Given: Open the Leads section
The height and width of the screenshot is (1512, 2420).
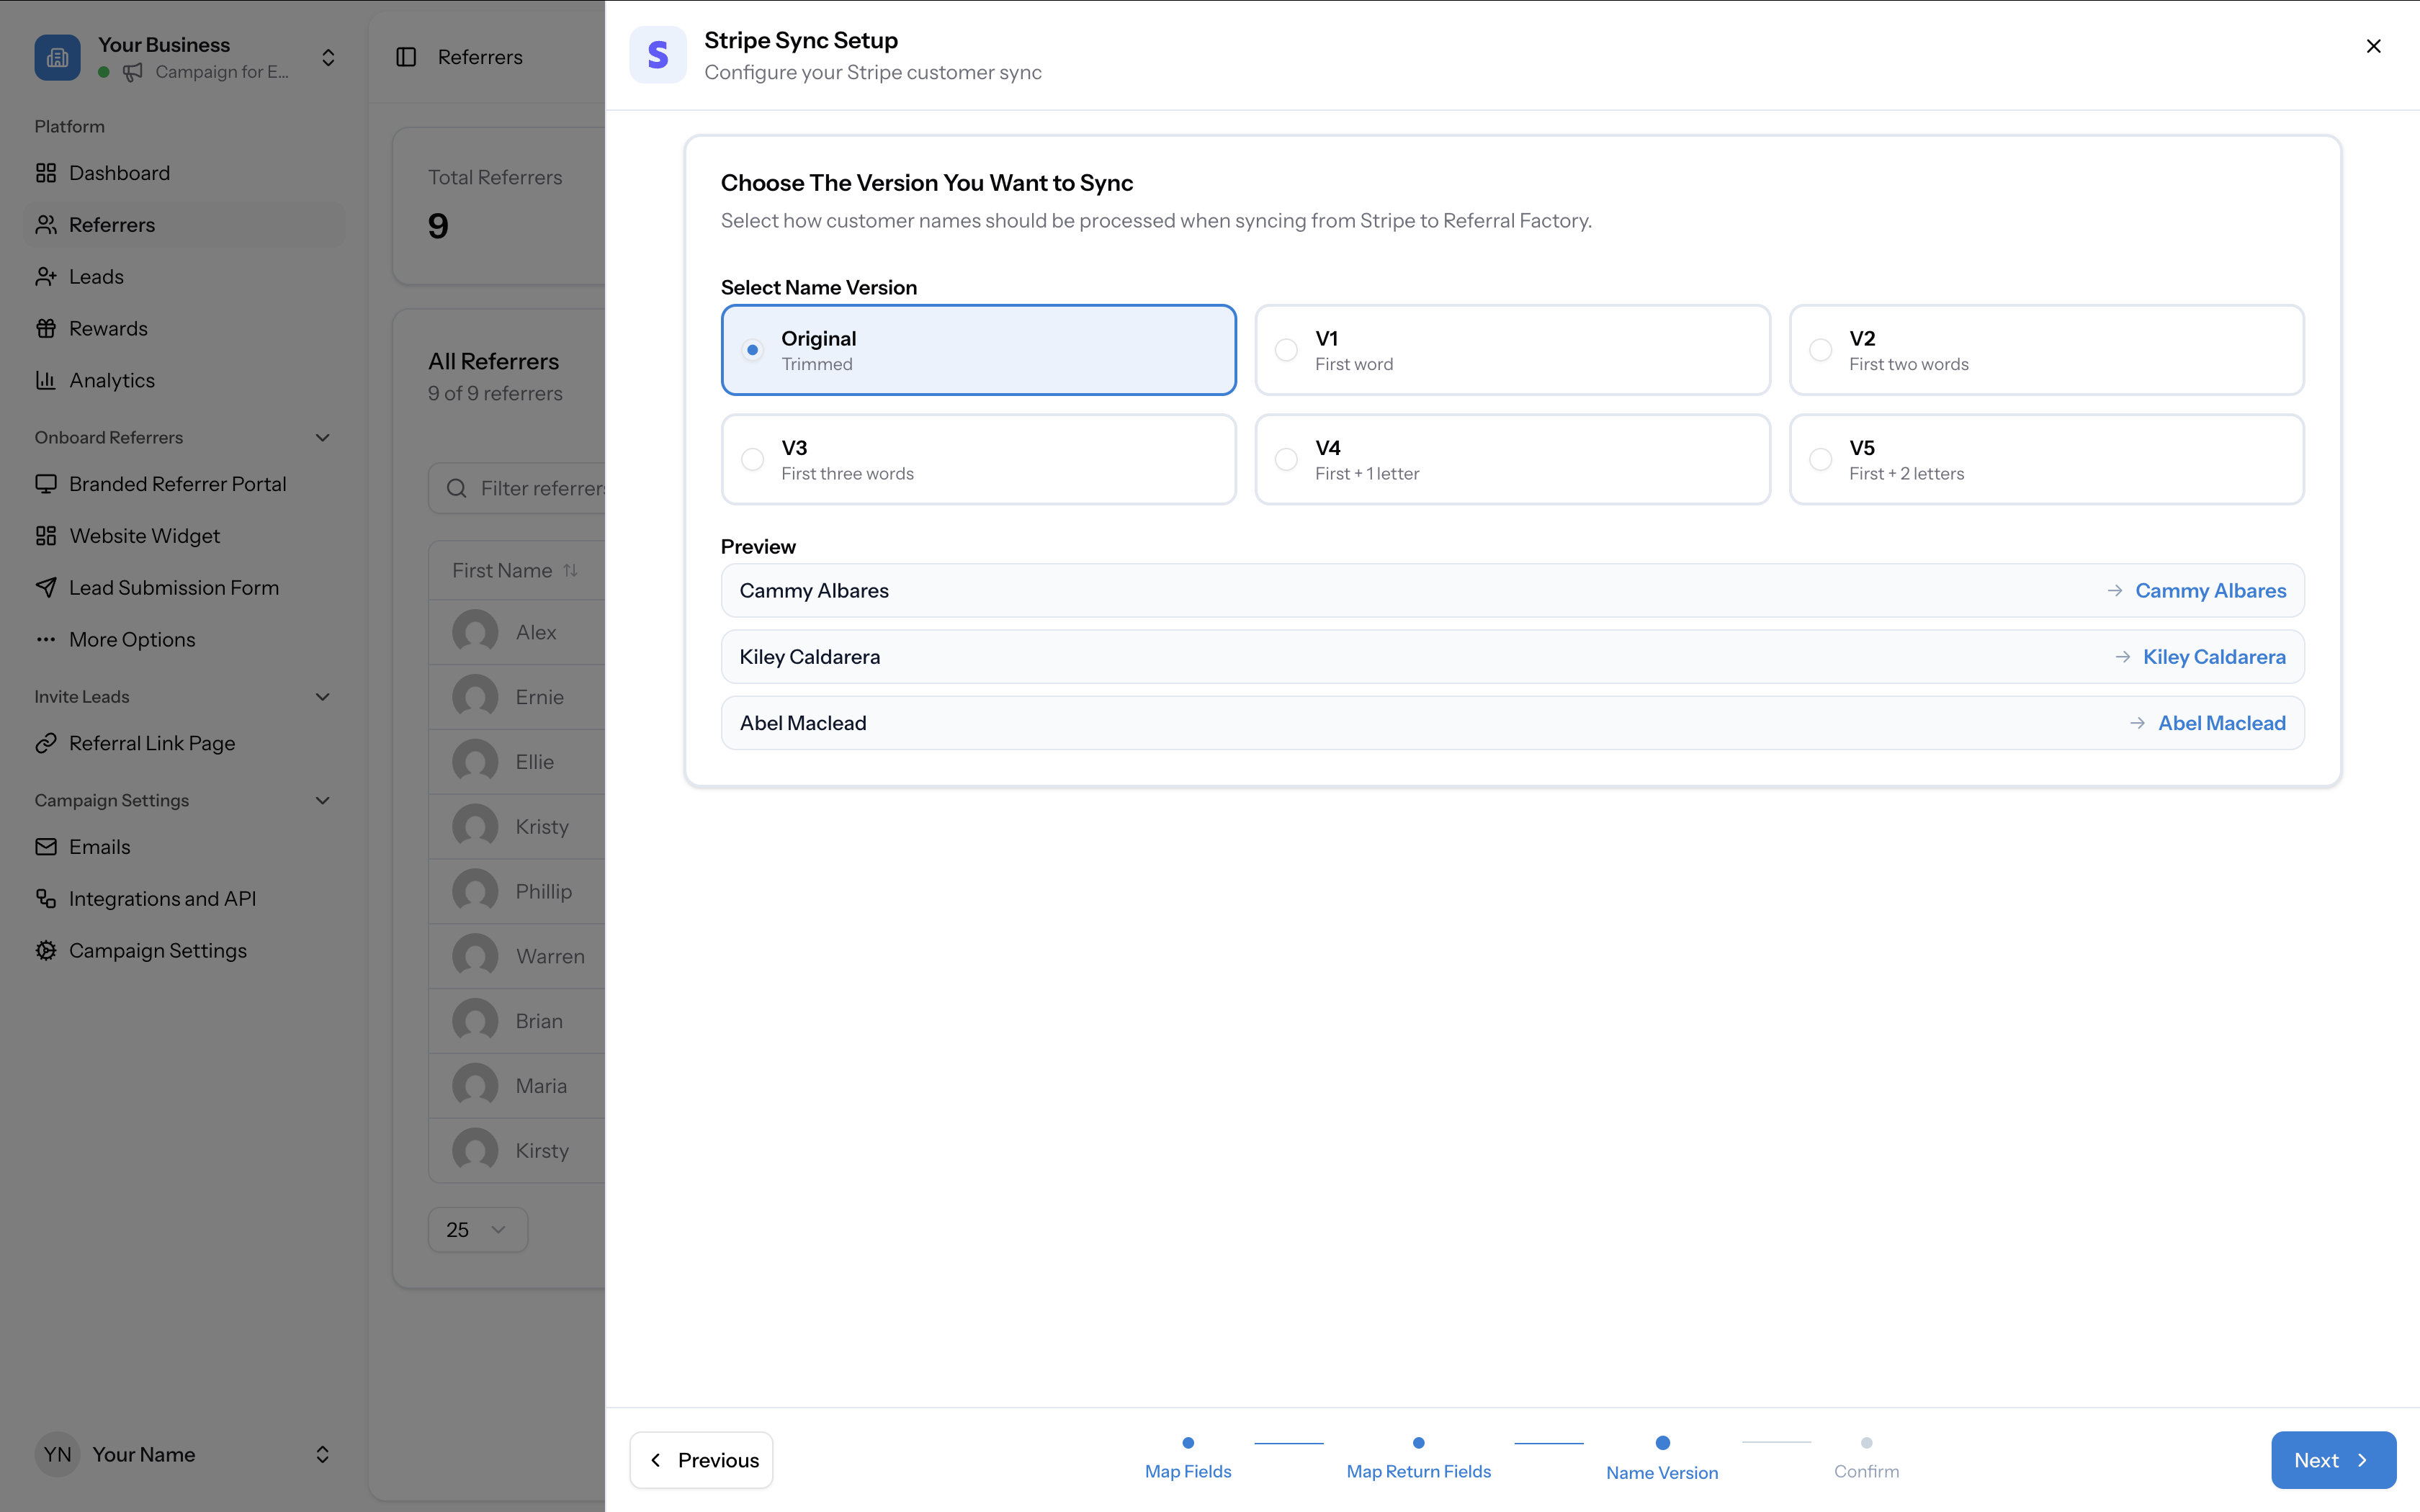Looking at the screenshot, I should pyautogui.click(x=95, y=276).
